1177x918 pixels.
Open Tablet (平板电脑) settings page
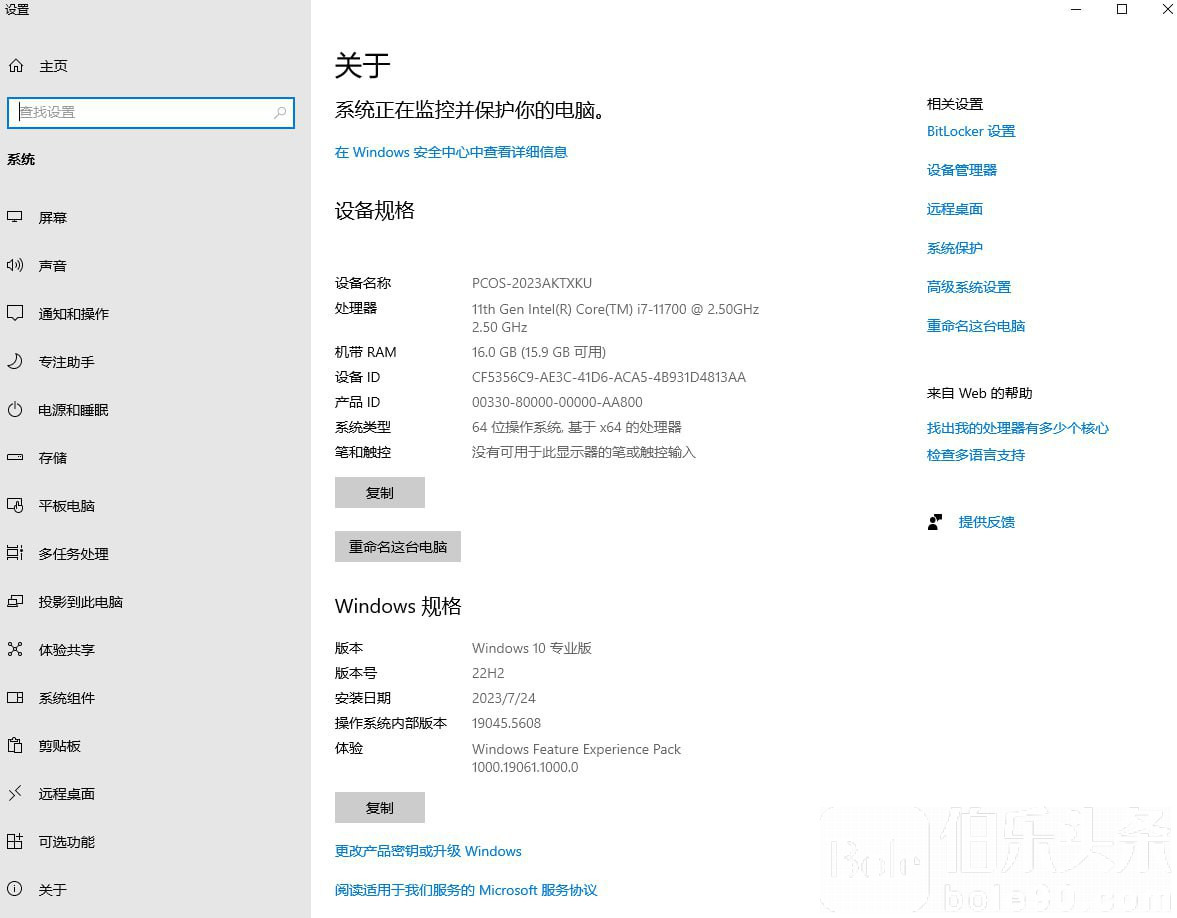pyautogui.click(x=66, y=506)
